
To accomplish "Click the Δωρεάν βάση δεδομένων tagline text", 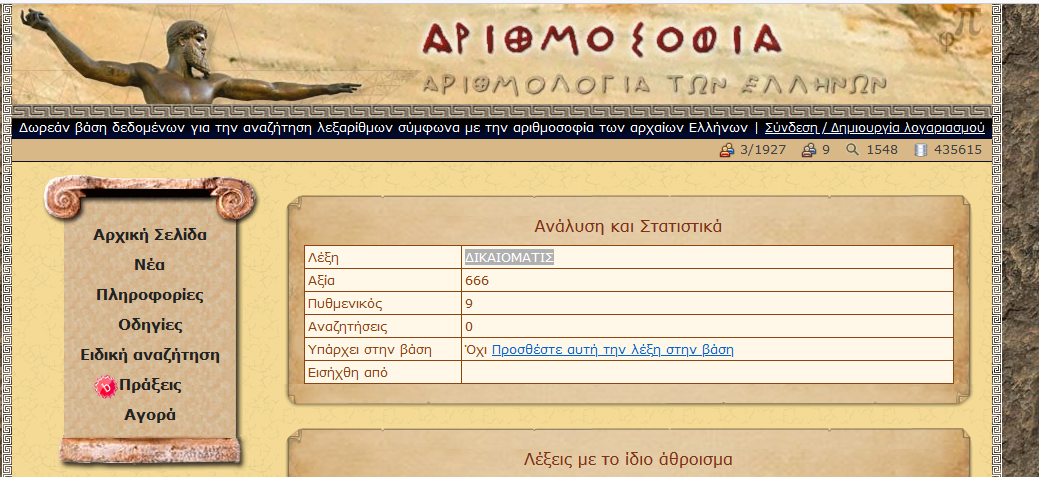I will click(x=384, y=128).
